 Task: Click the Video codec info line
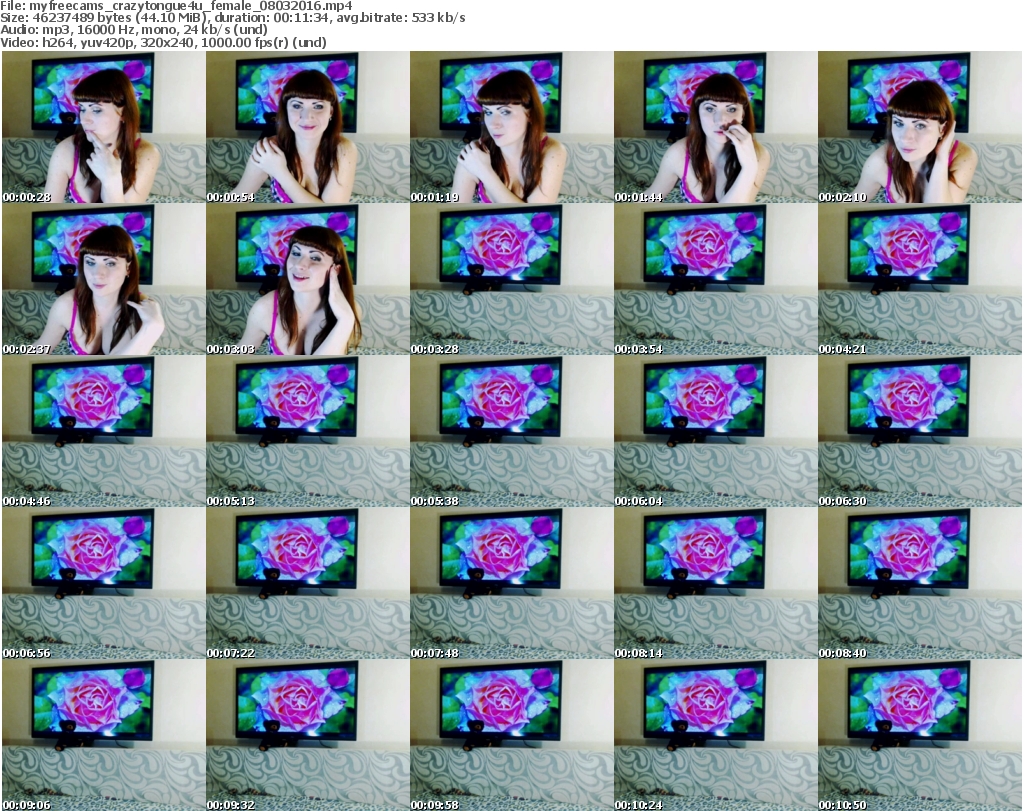tap(163, 43)
